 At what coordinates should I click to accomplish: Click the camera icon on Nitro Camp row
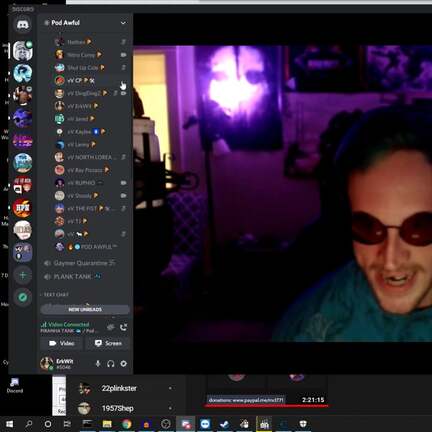coord(124,55)
